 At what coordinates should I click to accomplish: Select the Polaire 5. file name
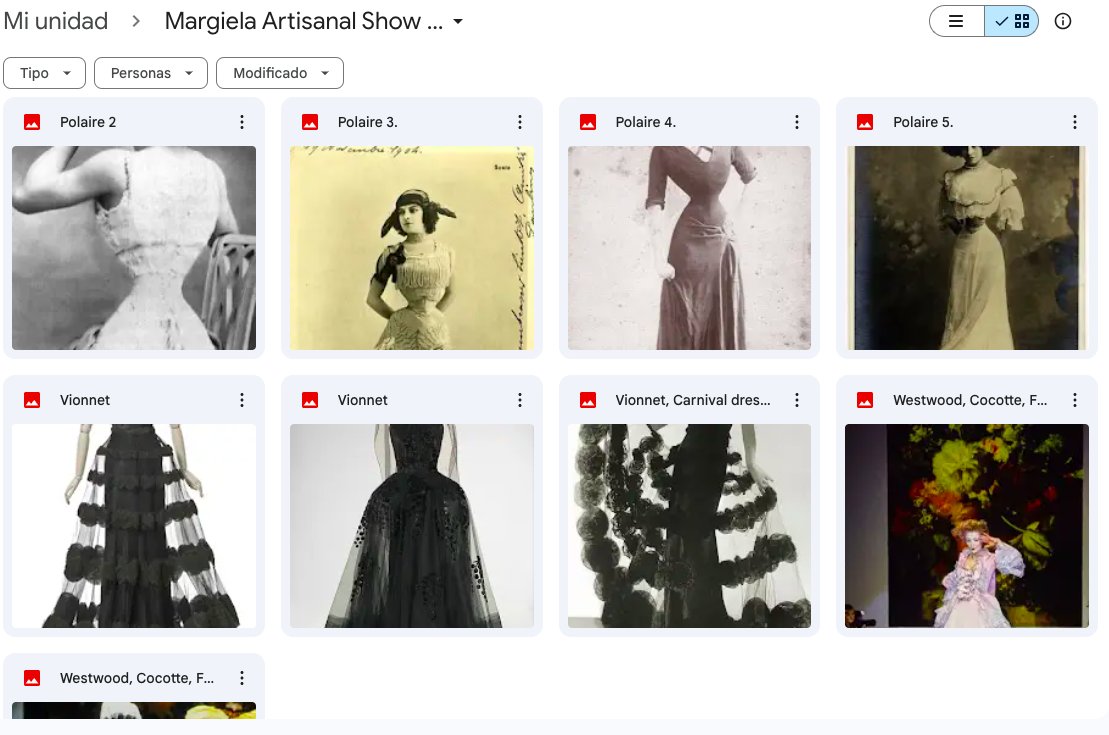[x=923, y=122]
